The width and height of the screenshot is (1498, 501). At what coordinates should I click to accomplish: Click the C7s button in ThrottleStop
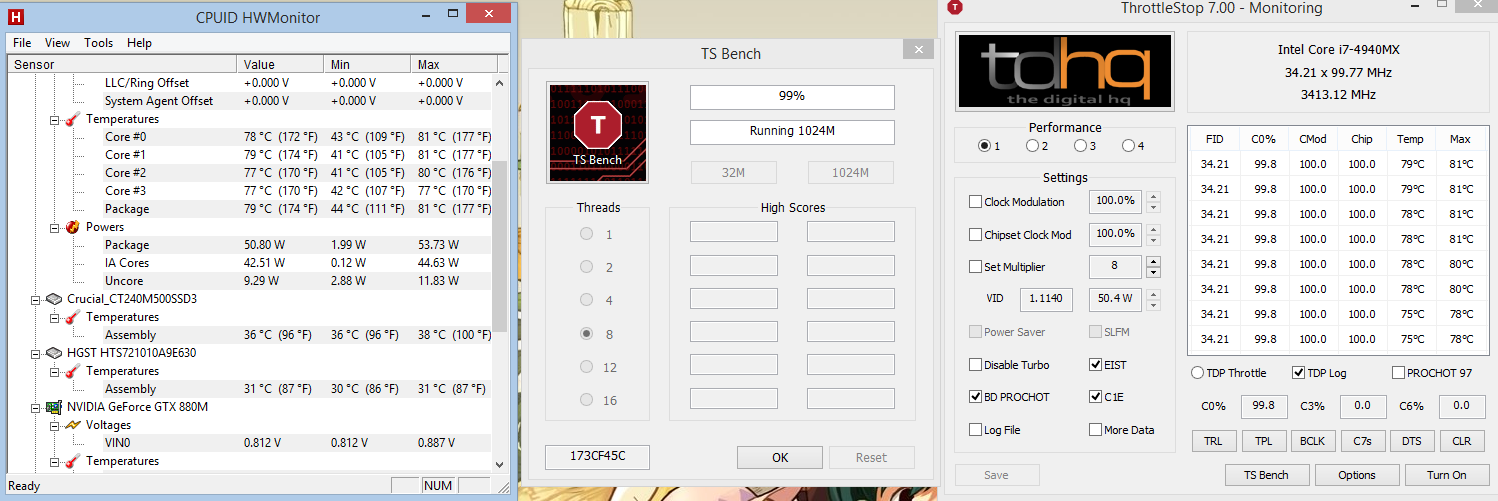(1362, 441)
